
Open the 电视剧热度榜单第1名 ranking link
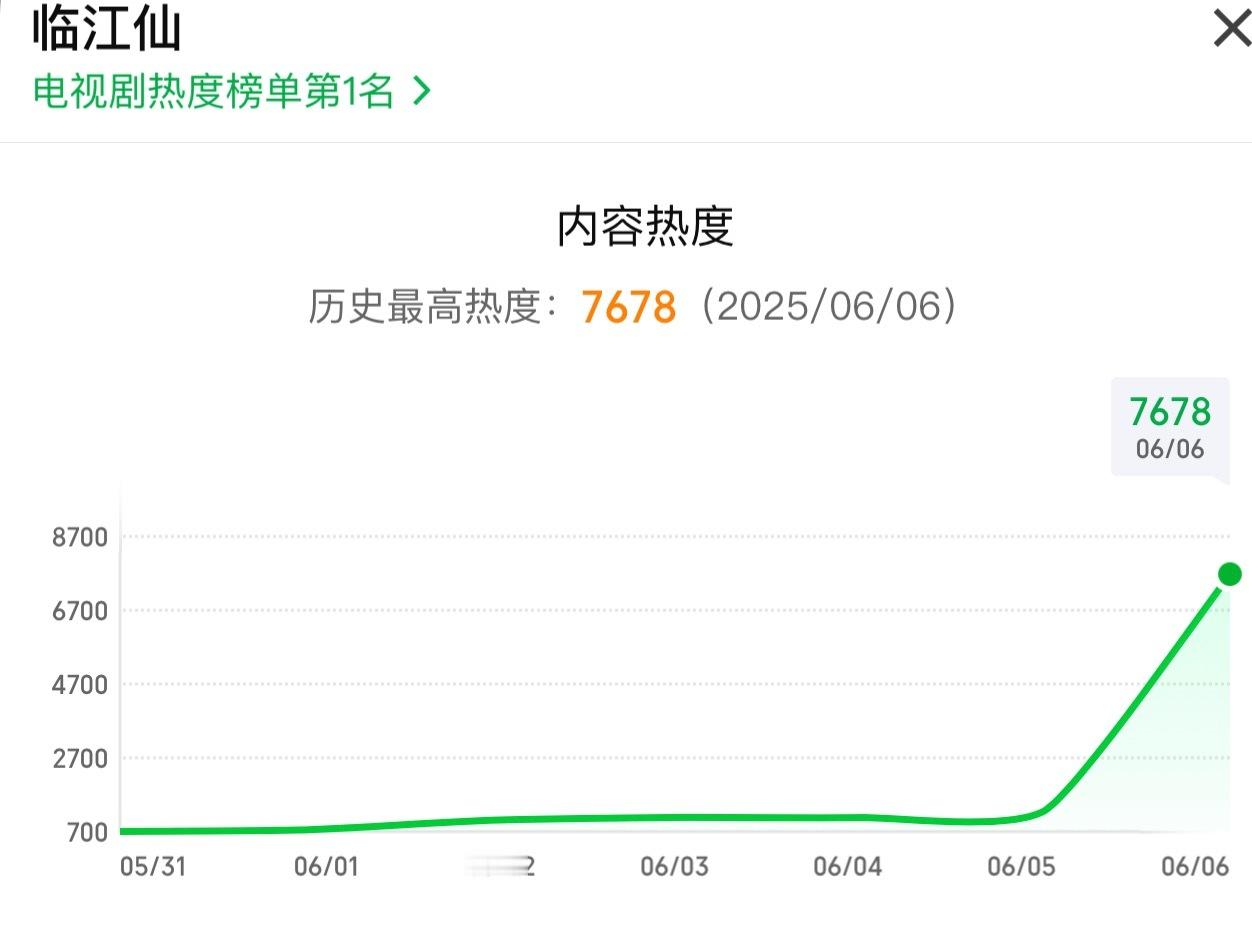pyautogui.click(x=213, y=92)
